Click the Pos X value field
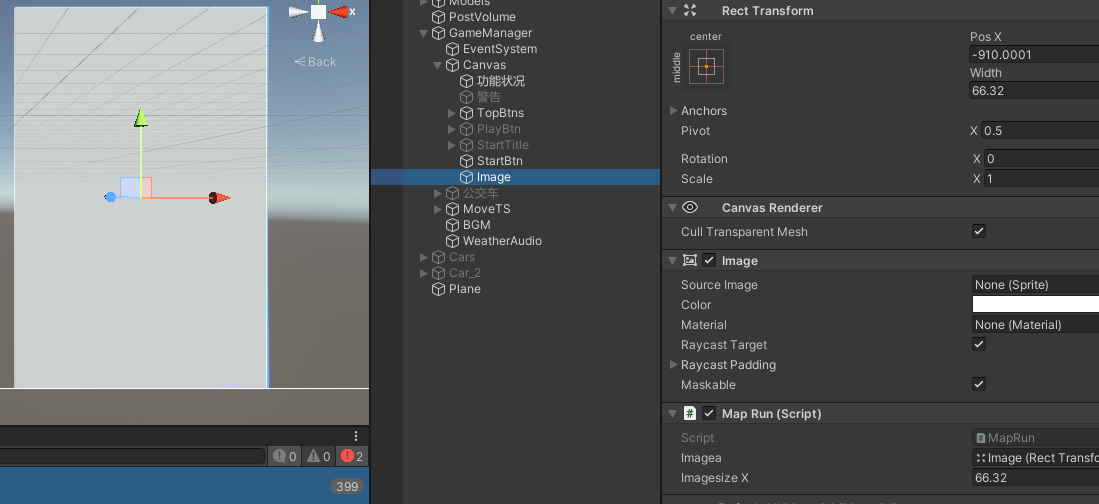The height and width of the screenshot is (504, 1099). [1034, 55]
